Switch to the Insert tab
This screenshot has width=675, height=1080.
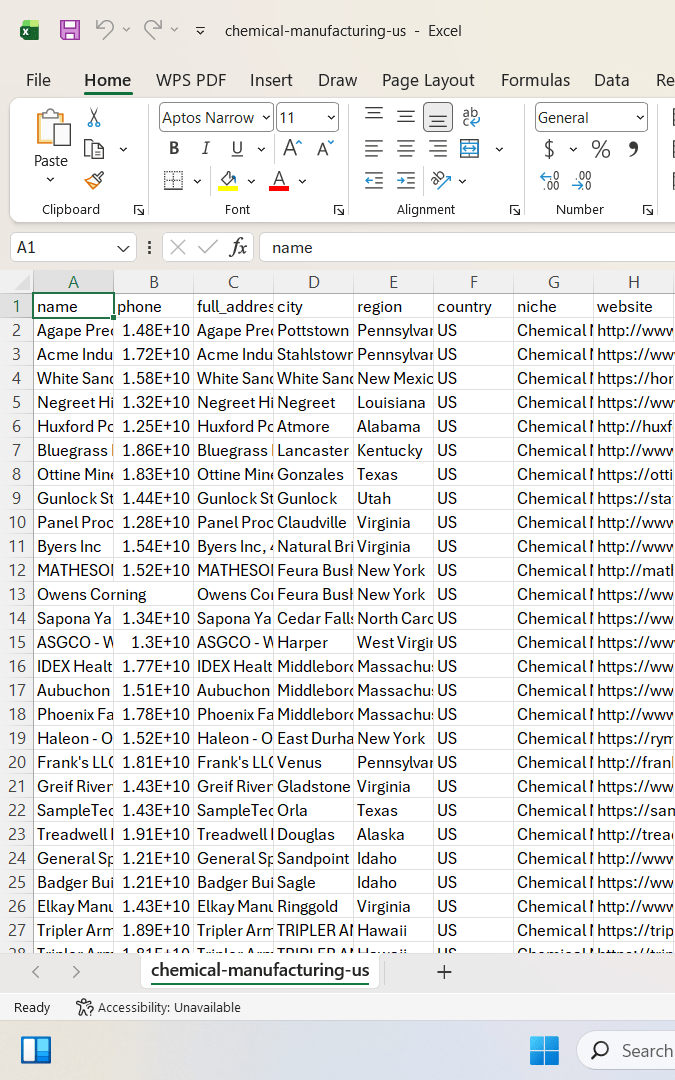click(x=271, y=81)
